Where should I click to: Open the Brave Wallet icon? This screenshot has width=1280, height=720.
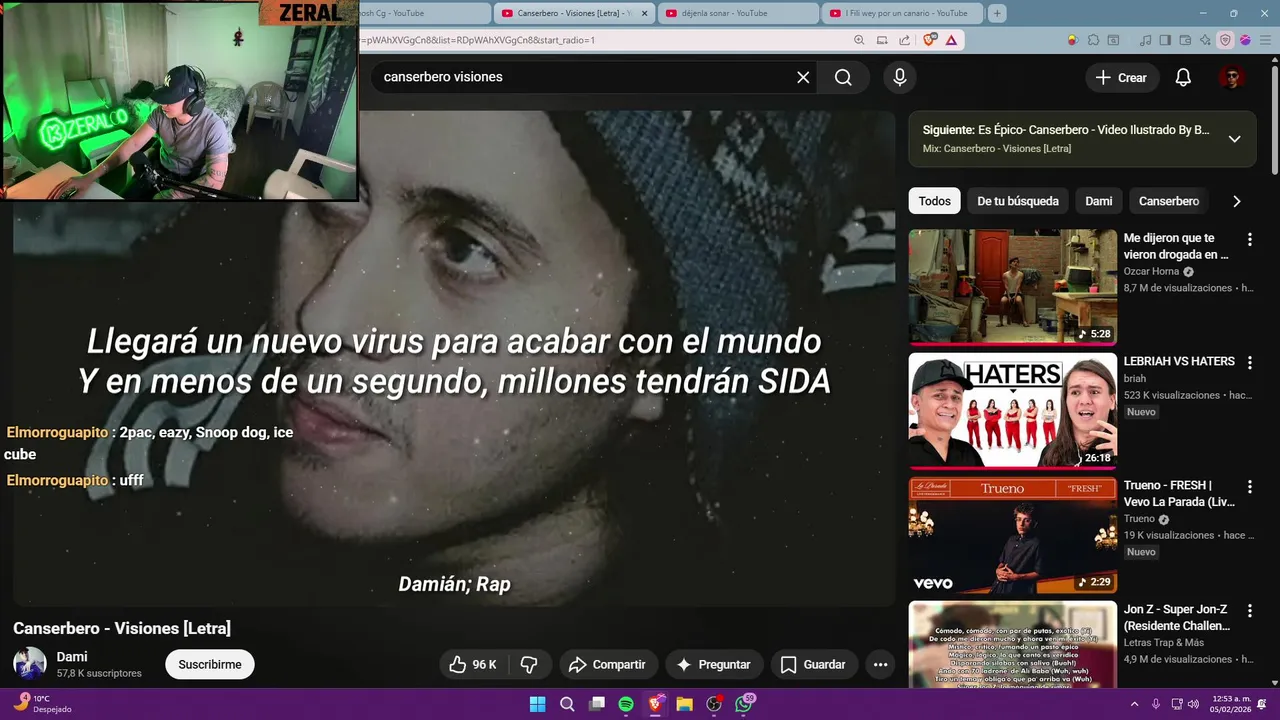[x=1185, y=40]
